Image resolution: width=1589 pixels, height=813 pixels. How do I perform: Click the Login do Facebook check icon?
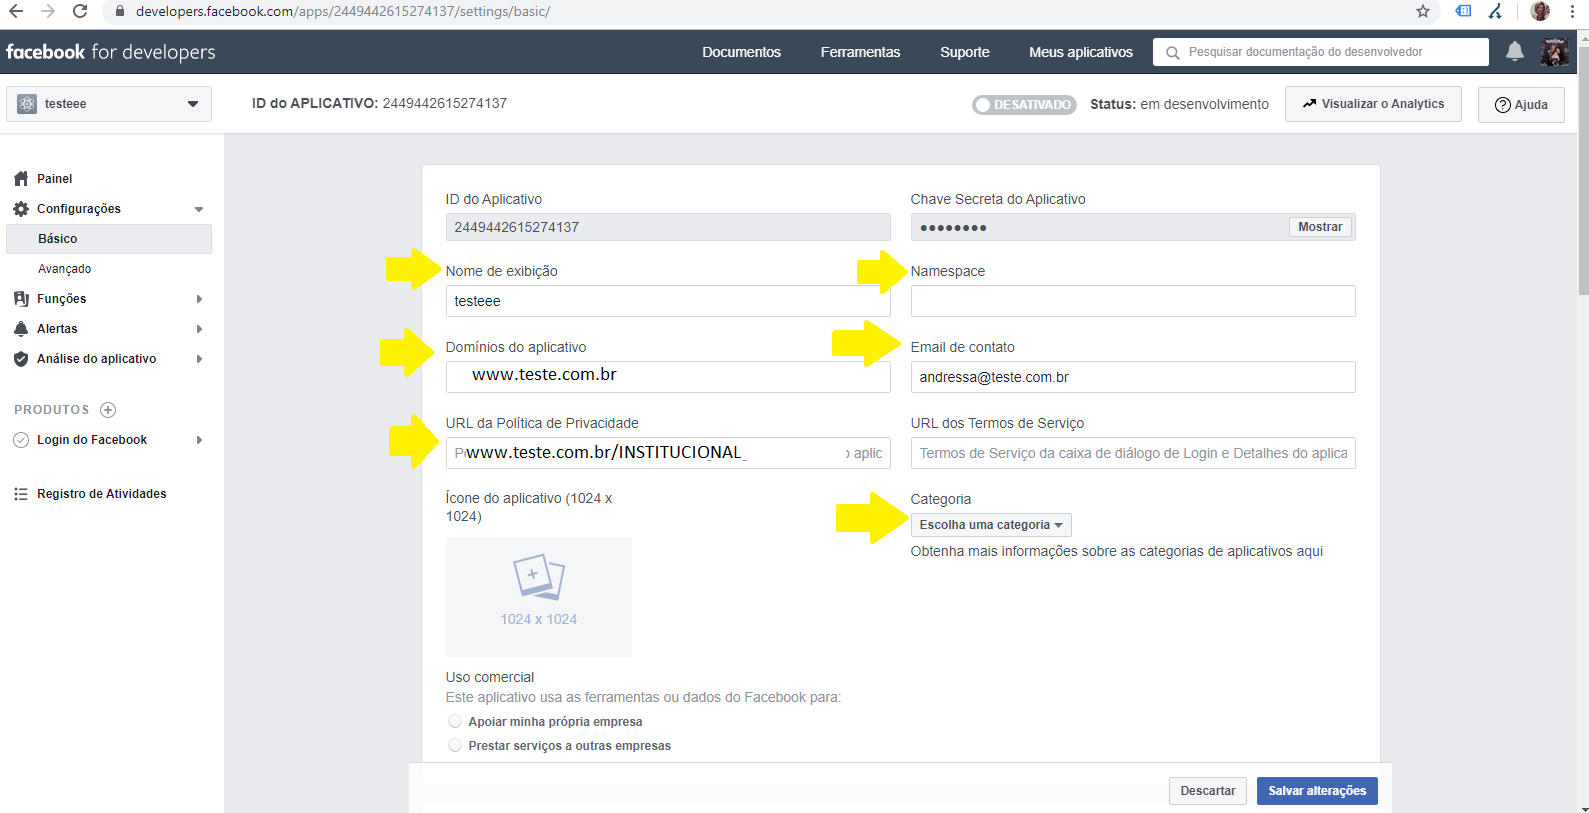tap(21, 439)
